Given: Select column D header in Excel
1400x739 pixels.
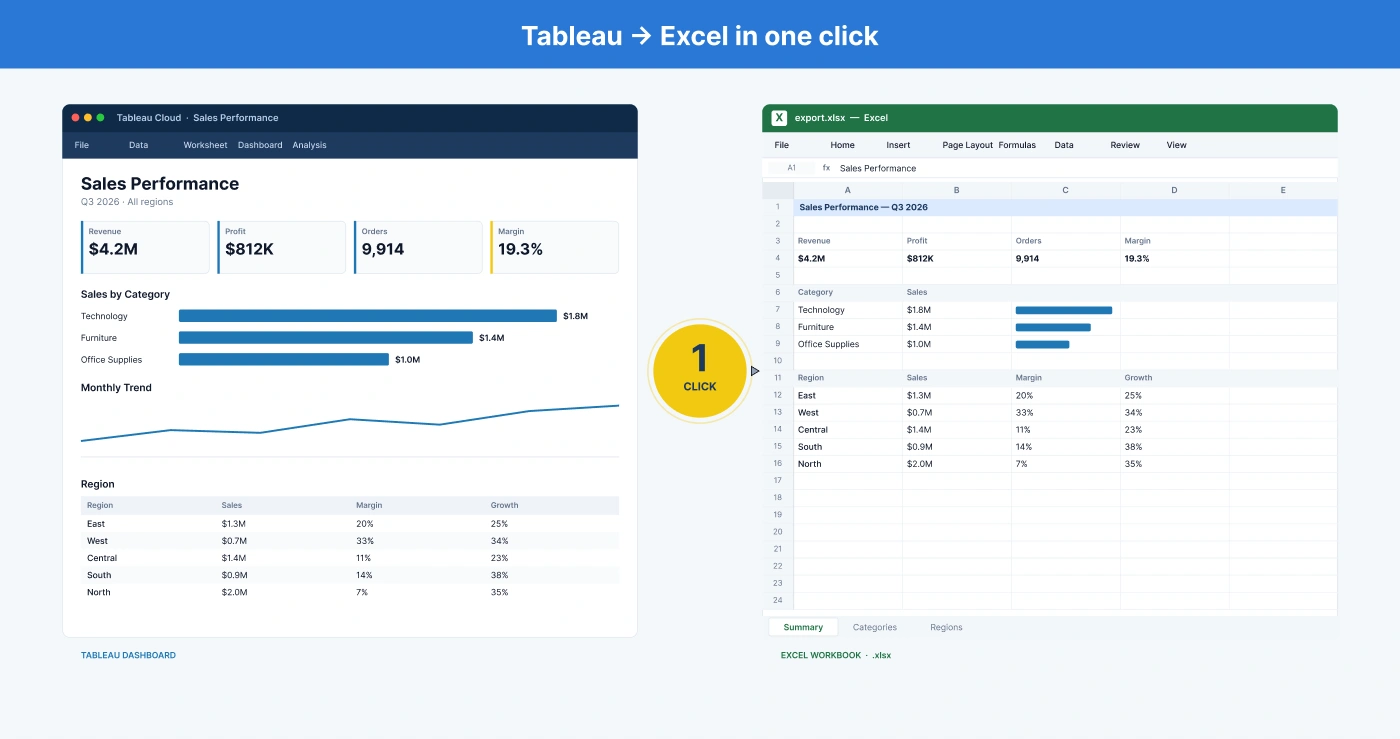Looking at the screenshot, I should 1174,190.
